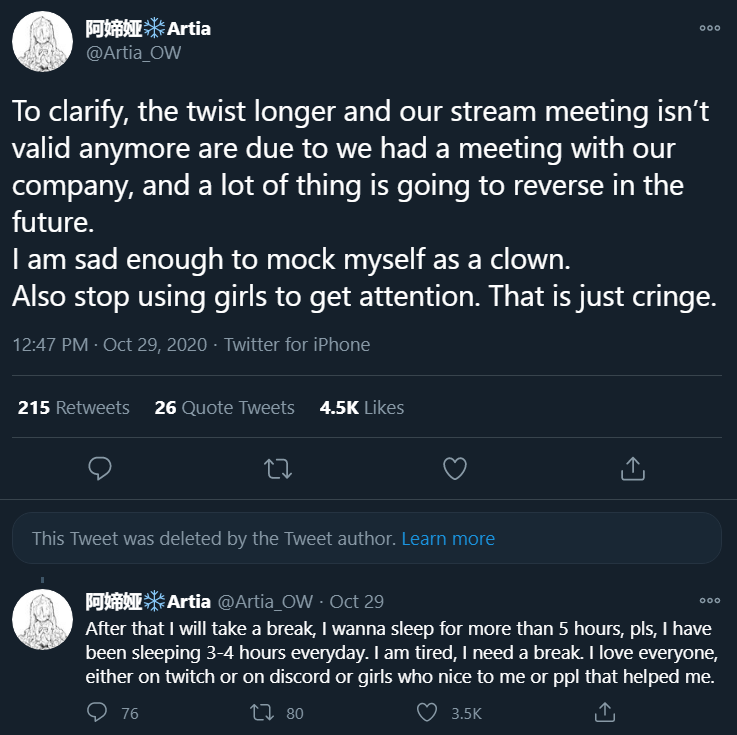Retweet the reply tweet with 80 retweets
The width and height of the screenshot is (737, 735).
point(262,712)
